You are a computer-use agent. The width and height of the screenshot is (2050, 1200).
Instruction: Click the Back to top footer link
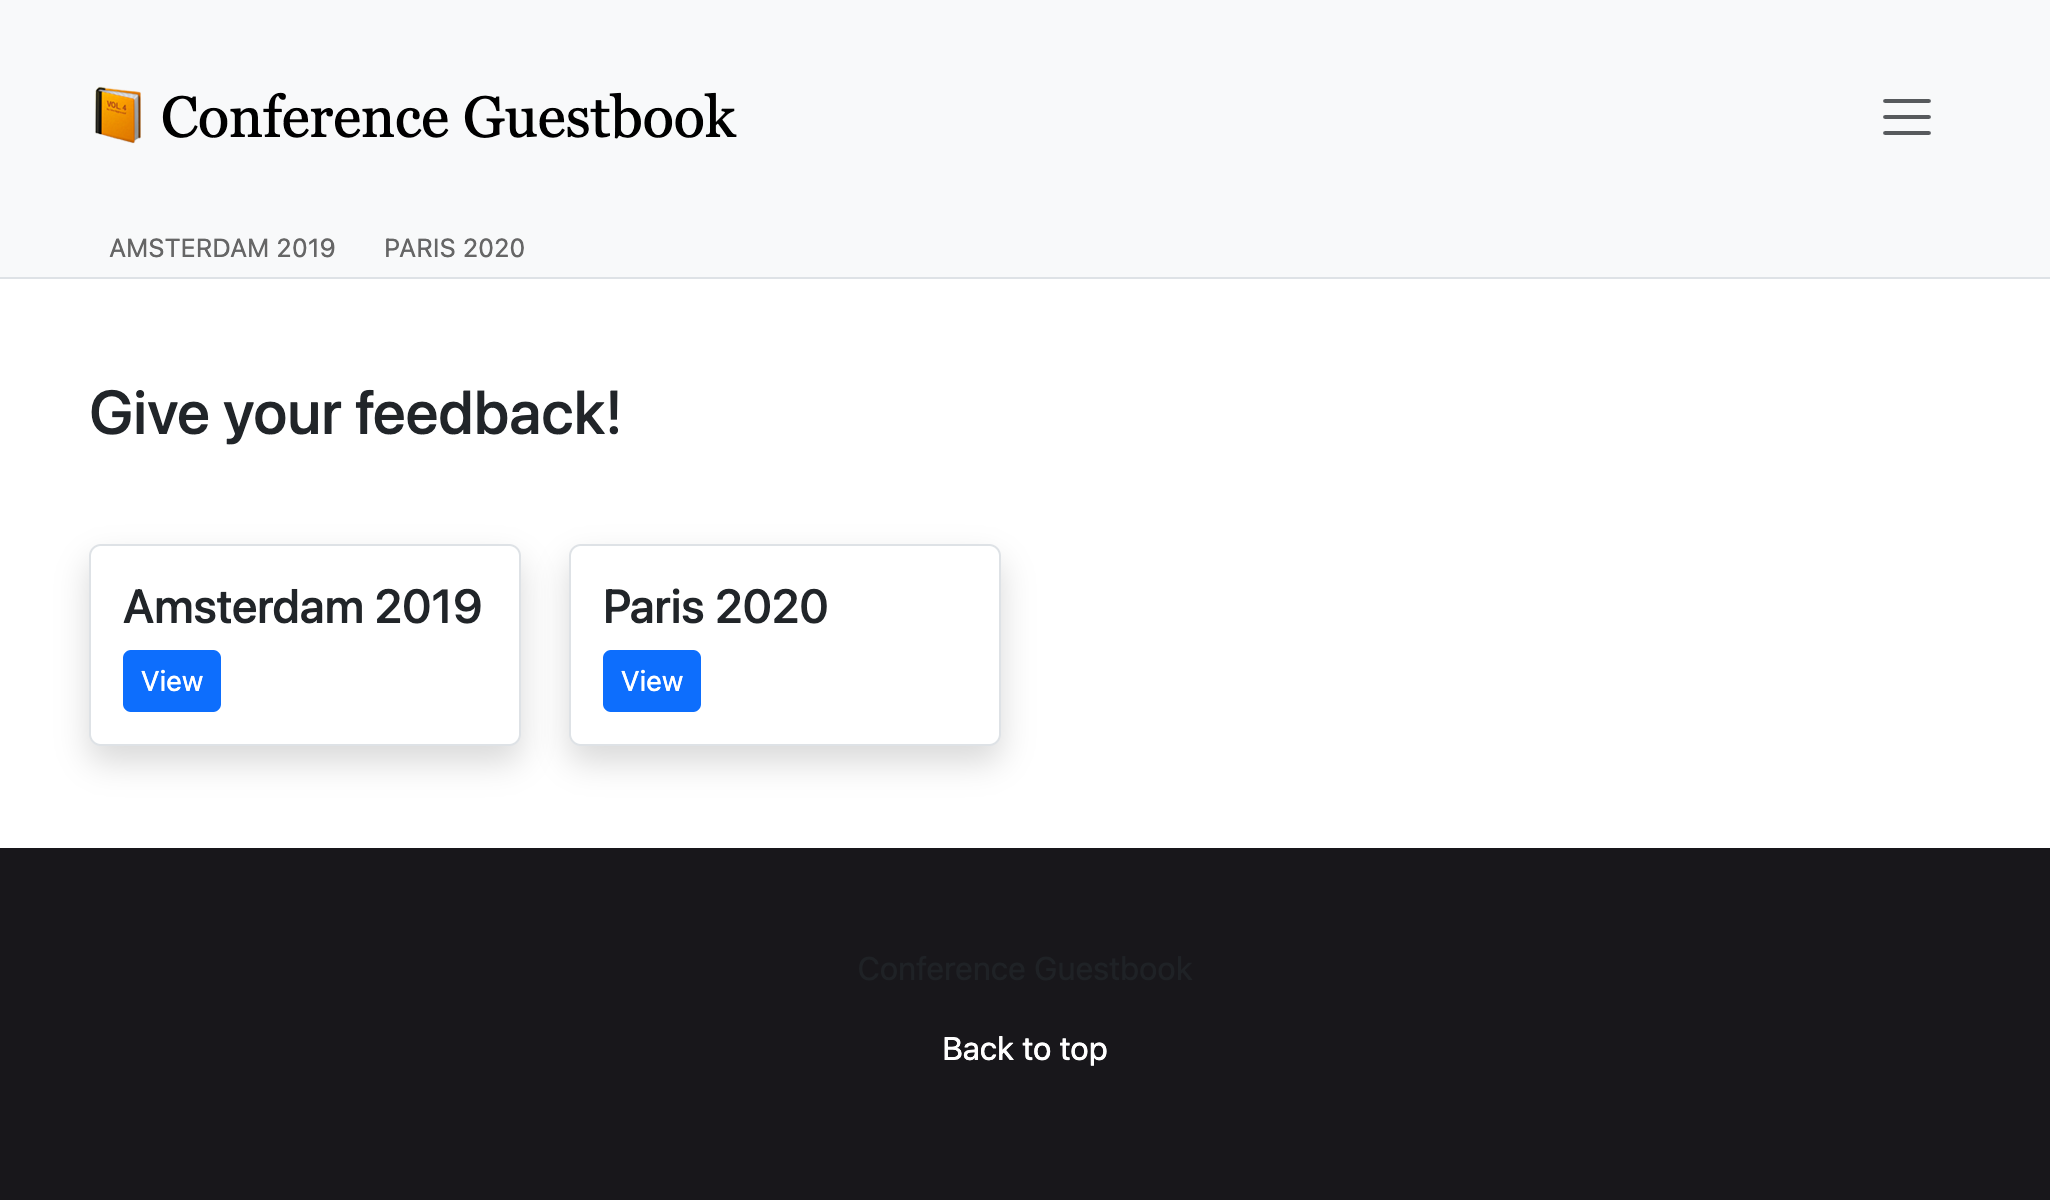[1024, 1049]
